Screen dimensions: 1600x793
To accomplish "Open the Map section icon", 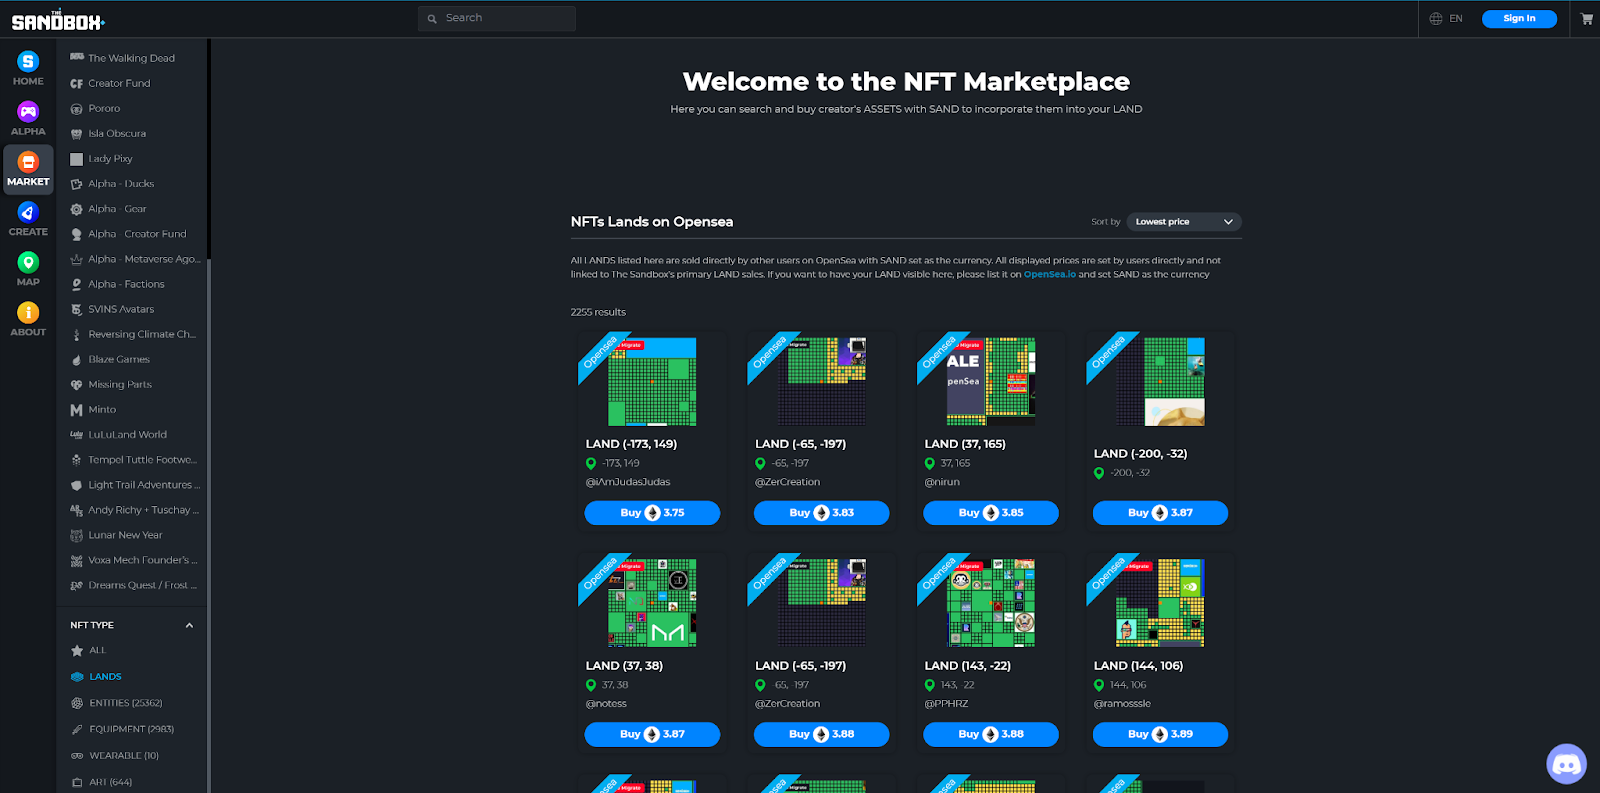I will coord(28,262).
